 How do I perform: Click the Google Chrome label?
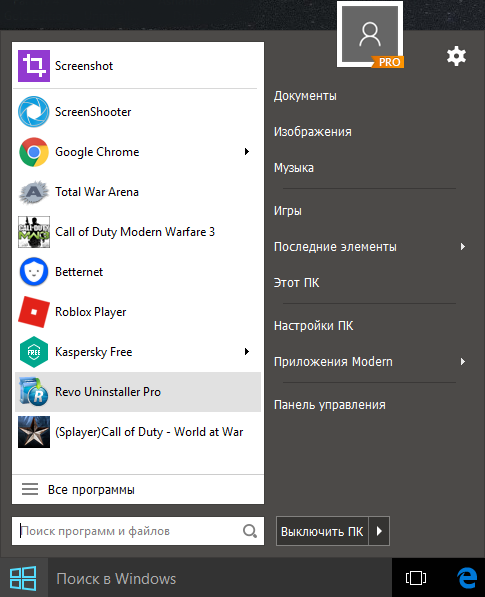(x=97, y=152)
